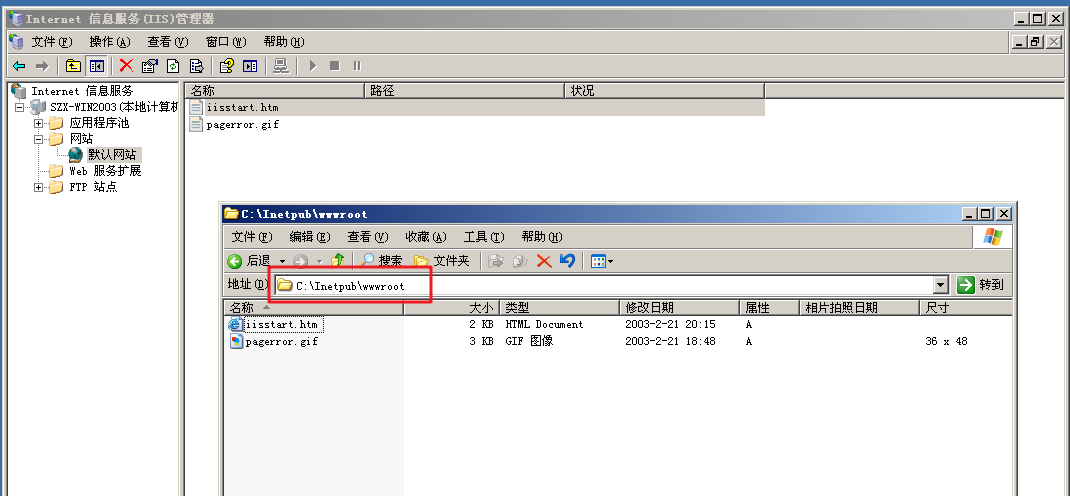Image resolution: width=1070 pixels, height=496 pixels.
Task: Open 文件(F) menu in Explorer window
Action: click(x=251, y=237)
